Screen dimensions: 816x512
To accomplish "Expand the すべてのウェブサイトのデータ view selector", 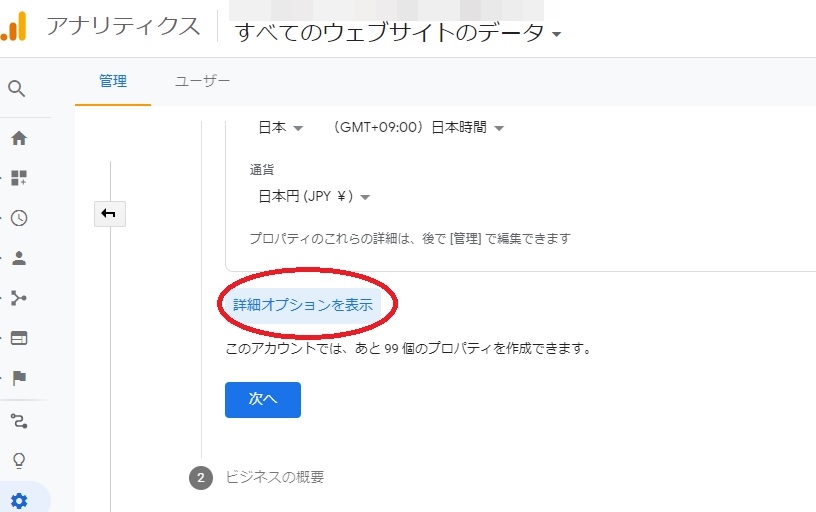I will [397, 33].
